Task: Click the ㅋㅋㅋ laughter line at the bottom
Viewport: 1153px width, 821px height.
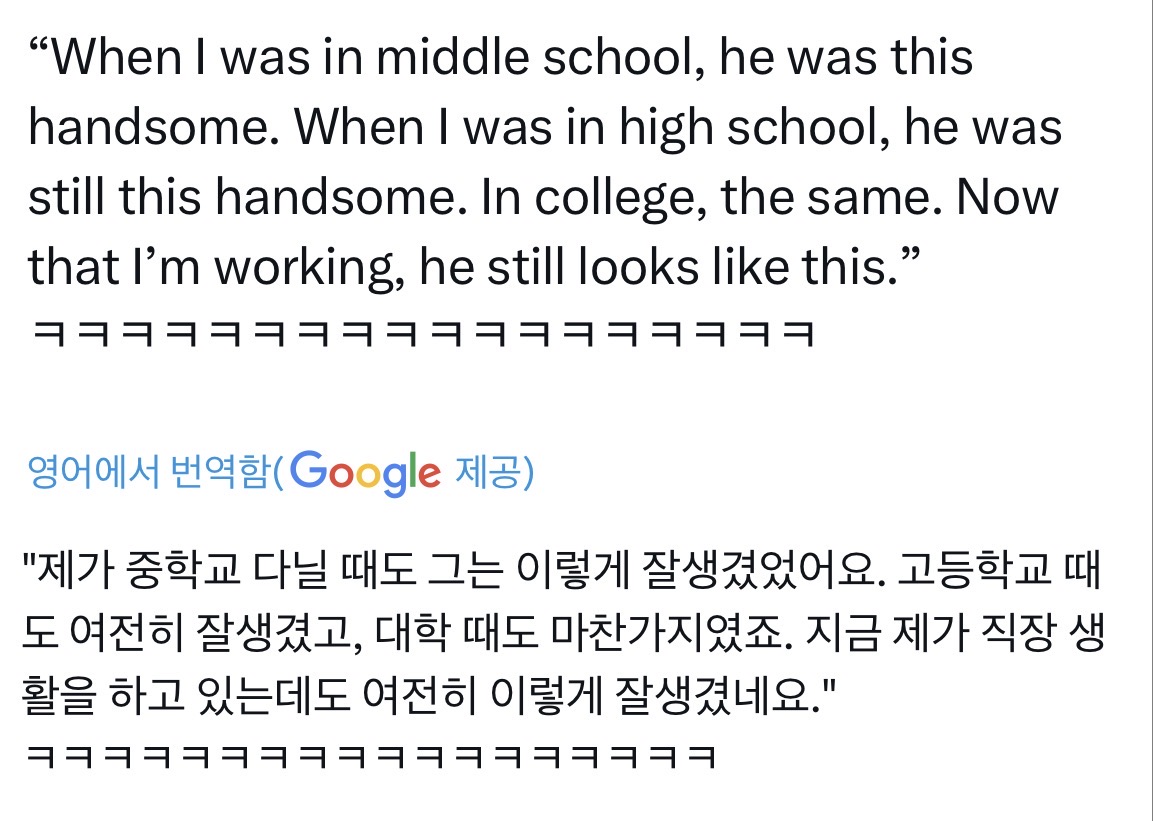Action: pyautogui.click(x=370, y=757)
